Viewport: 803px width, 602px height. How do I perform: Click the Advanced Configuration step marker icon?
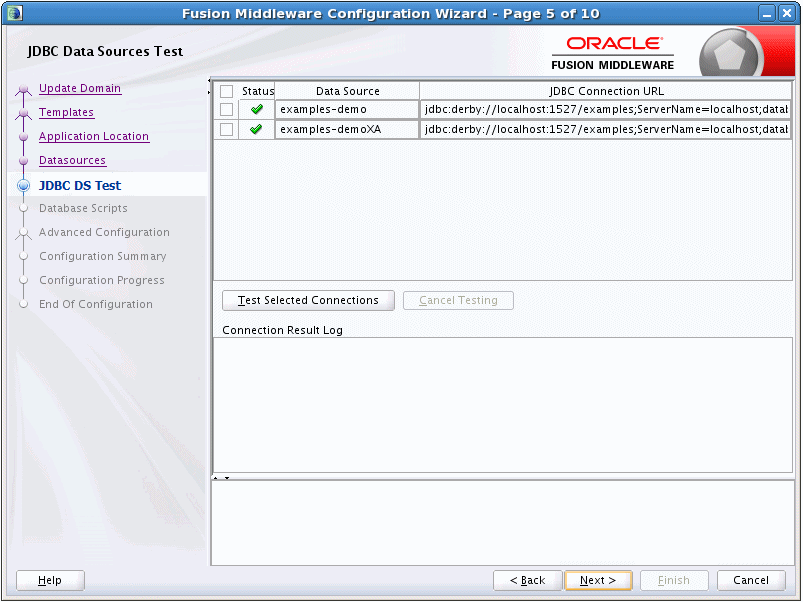pos(23,233)
